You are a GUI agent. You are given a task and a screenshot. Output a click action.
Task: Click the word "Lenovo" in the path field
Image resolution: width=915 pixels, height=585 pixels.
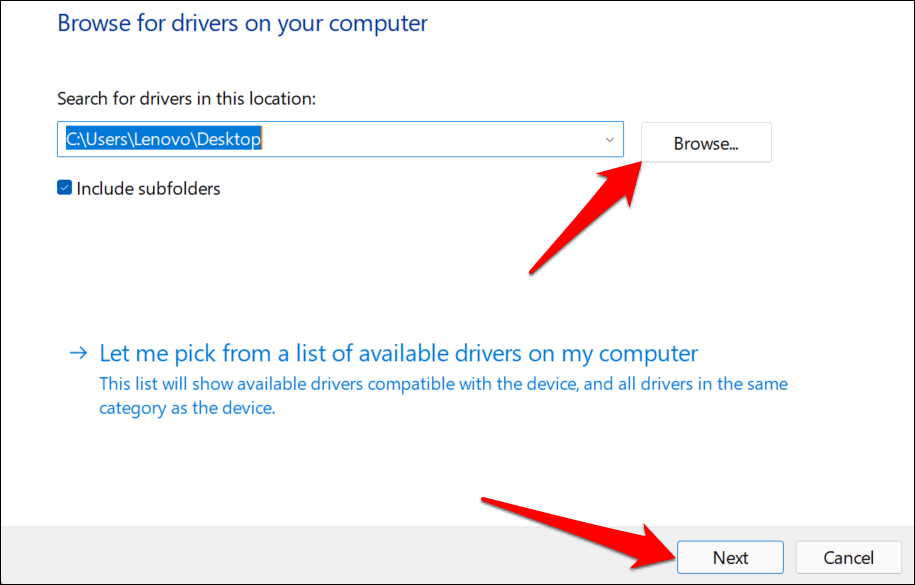(x=165, y=140)
